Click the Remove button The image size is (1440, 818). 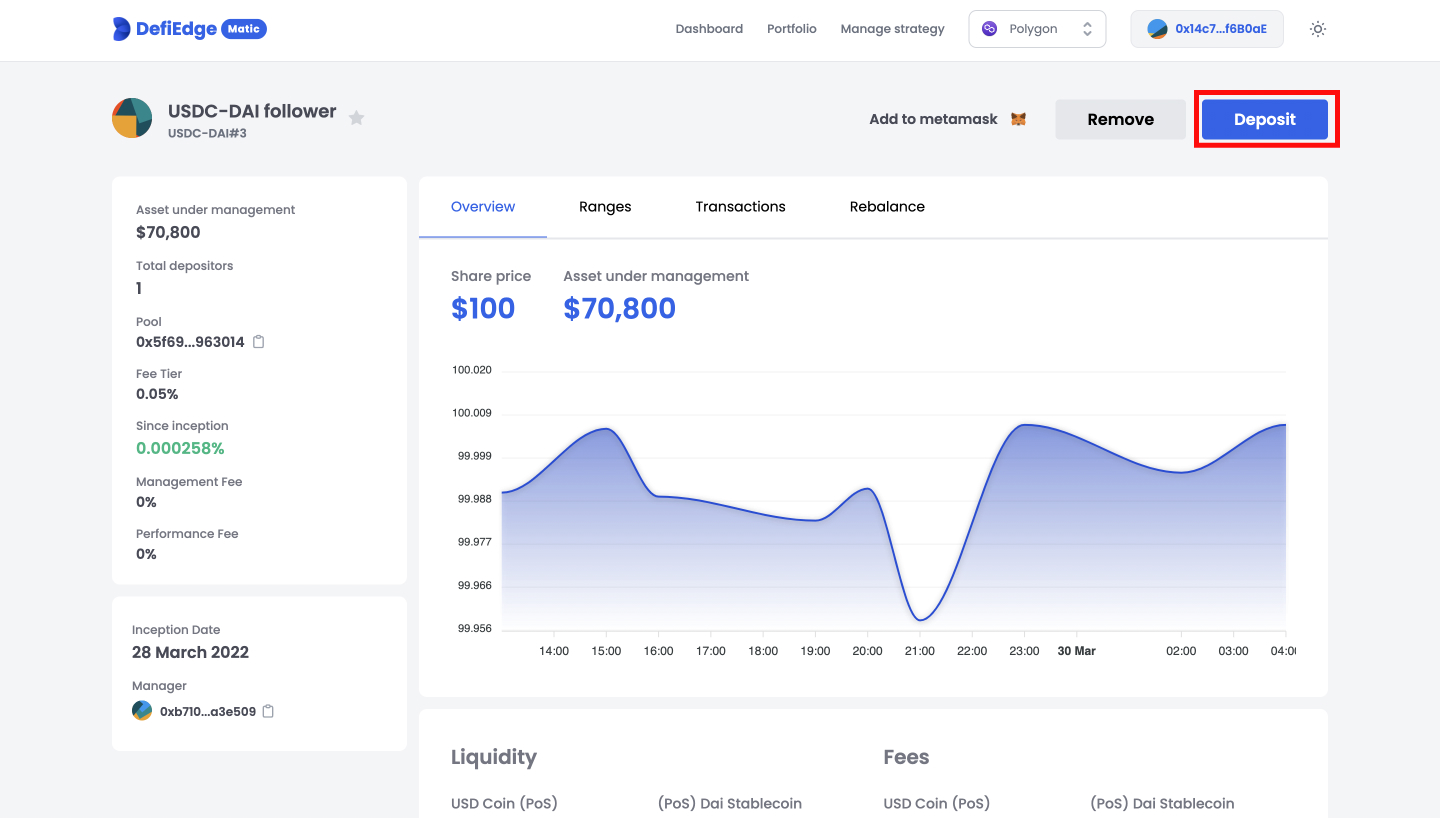pos(1120,119)
